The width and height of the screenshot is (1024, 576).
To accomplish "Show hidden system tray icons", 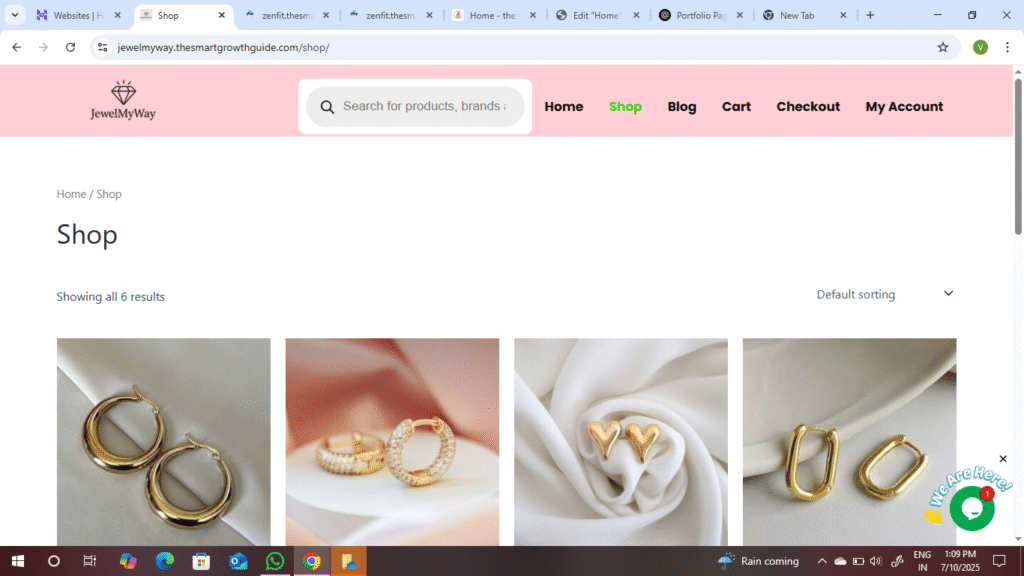I will coord(822,561).
